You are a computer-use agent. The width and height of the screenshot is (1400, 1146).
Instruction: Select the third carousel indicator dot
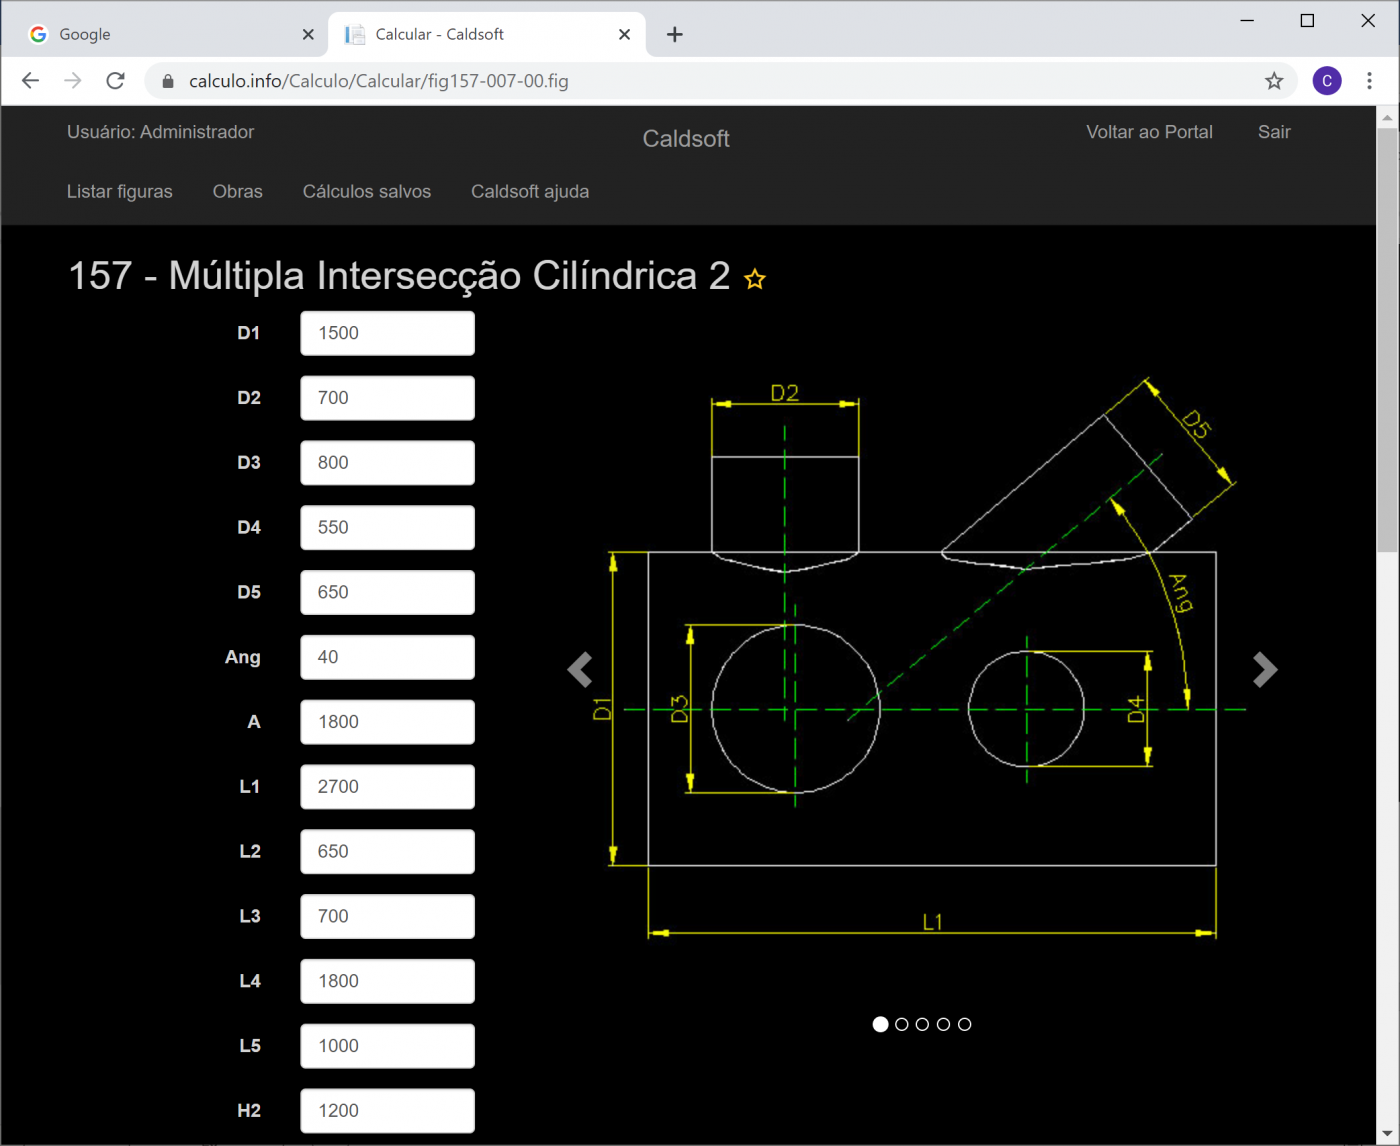(923, 1024)
